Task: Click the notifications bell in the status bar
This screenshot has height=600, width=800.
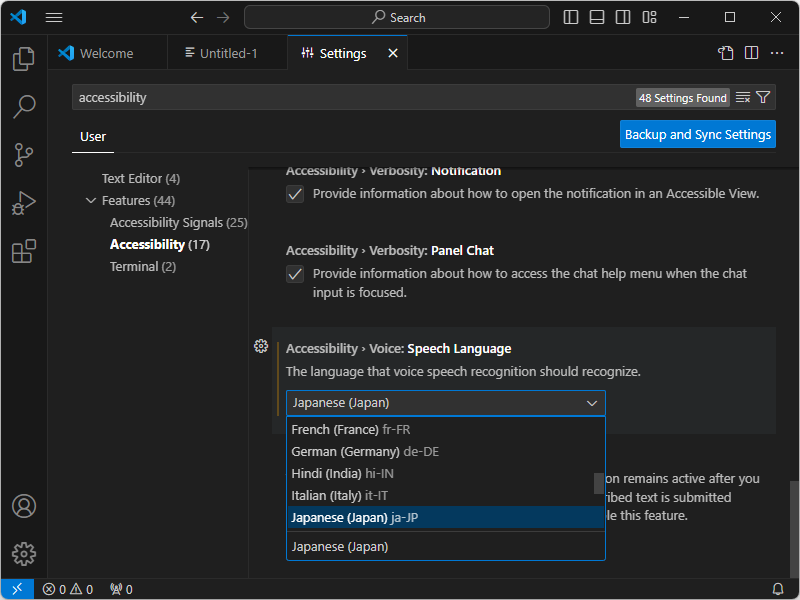Action: coord(778,589)
